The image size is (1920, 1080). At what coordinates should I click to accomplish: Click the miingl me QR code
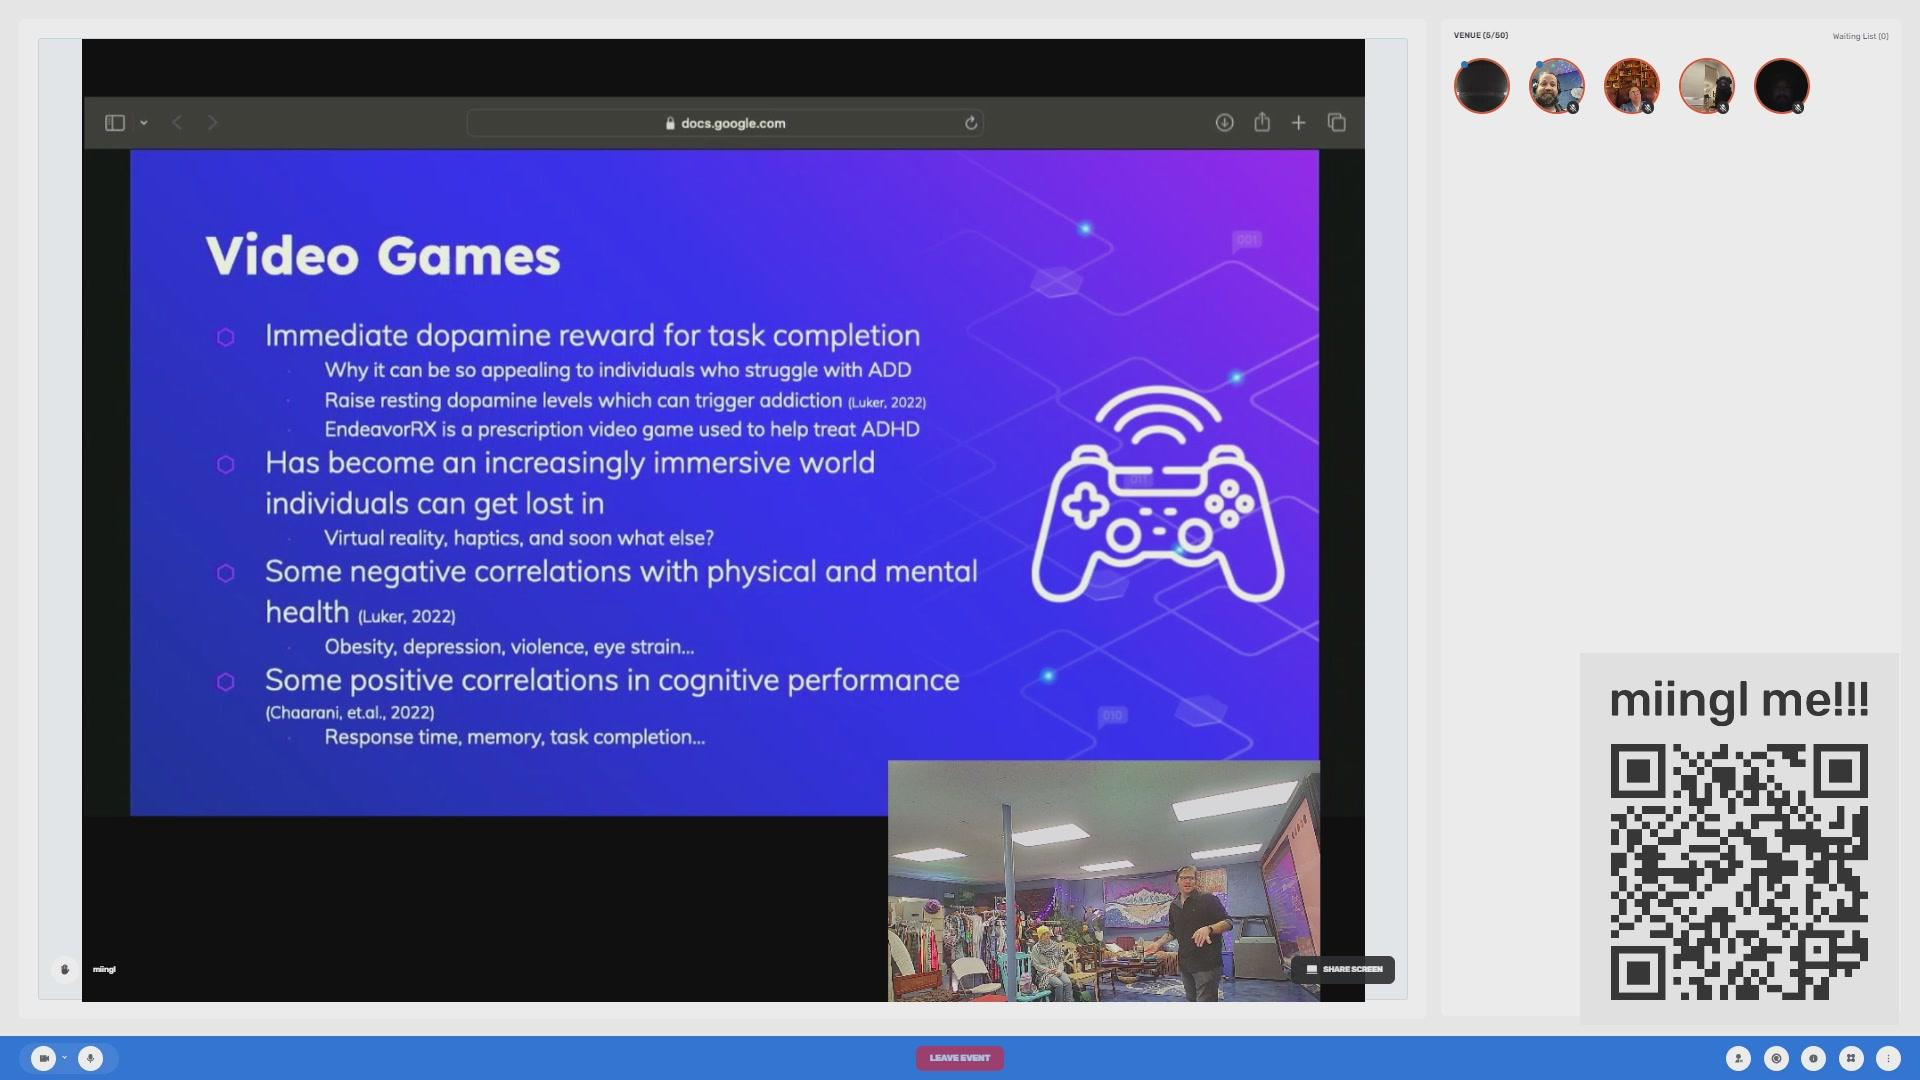(1738, 871)
